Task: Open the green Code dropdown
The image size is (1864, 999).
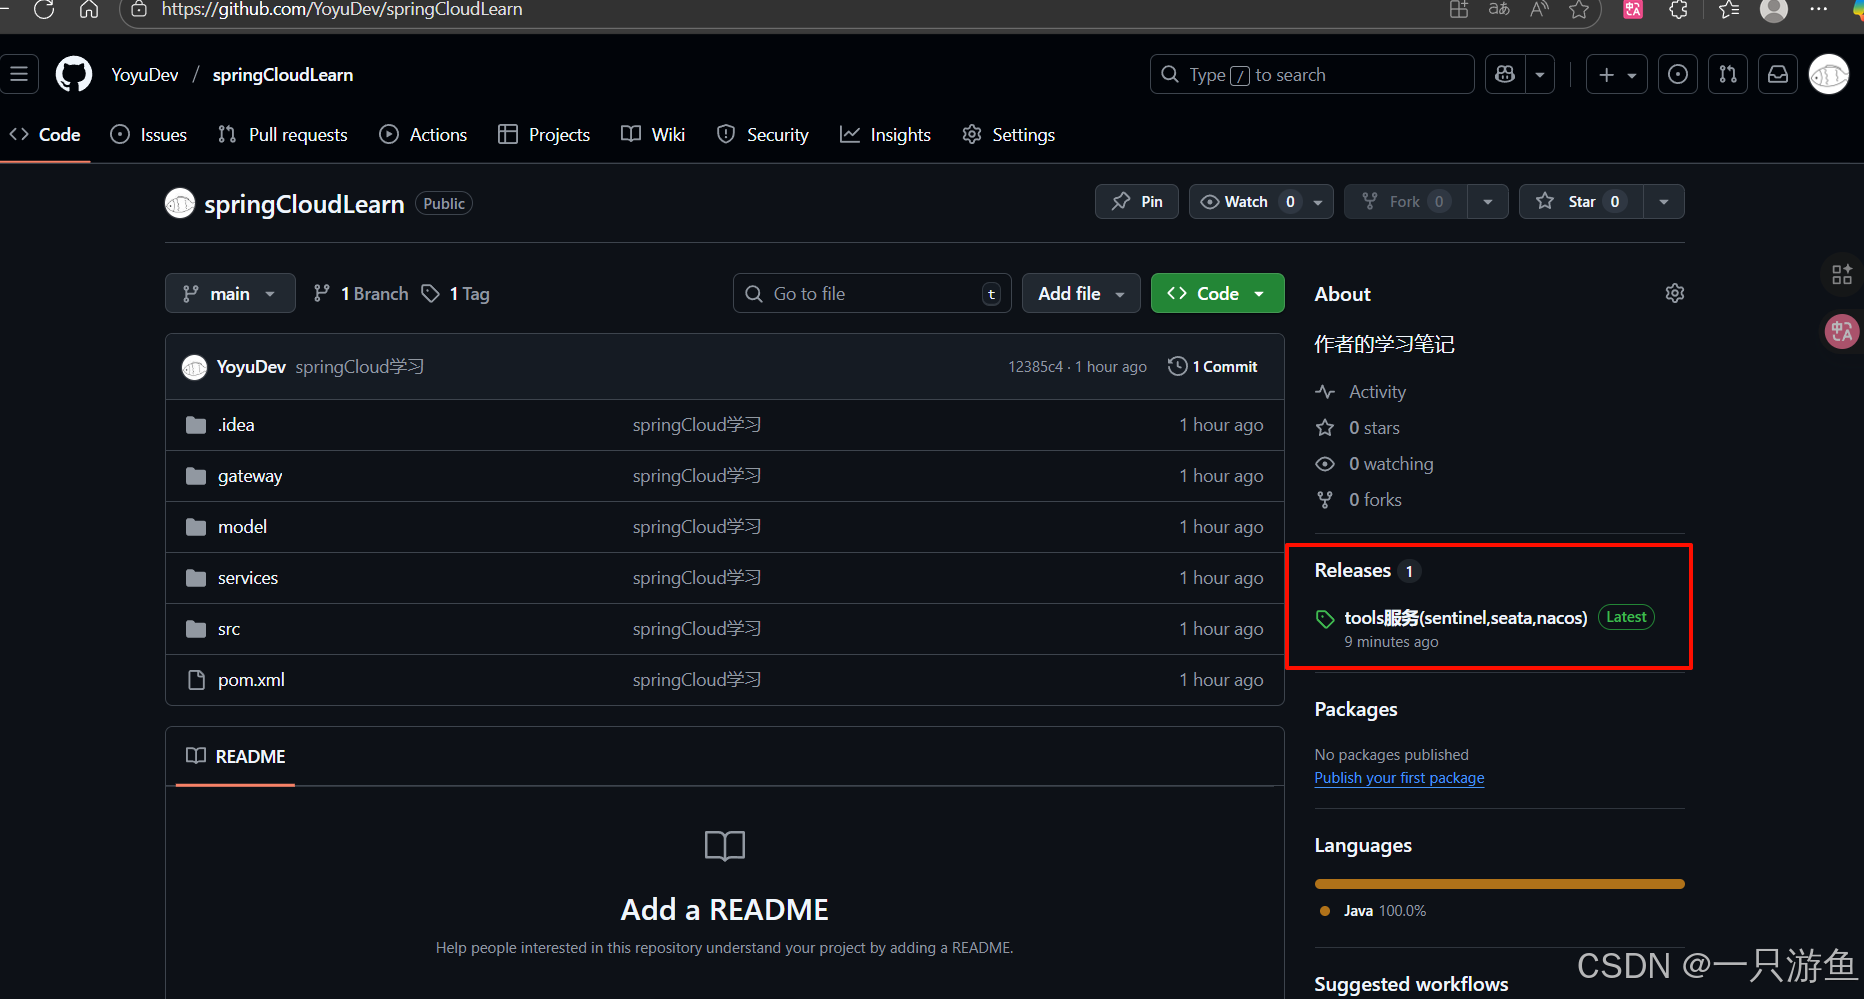Action: (x=1217, y=293)
